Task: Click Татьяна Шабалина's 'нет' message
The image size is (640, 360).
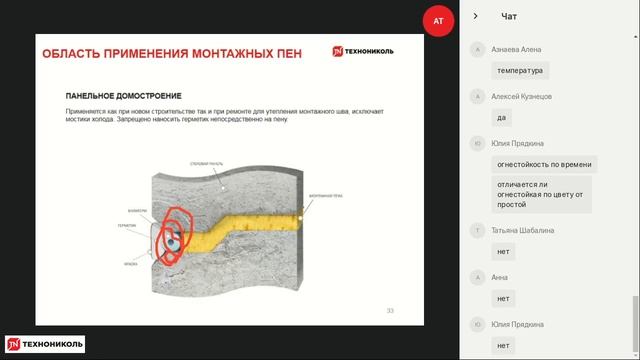Action: (503, 251)
